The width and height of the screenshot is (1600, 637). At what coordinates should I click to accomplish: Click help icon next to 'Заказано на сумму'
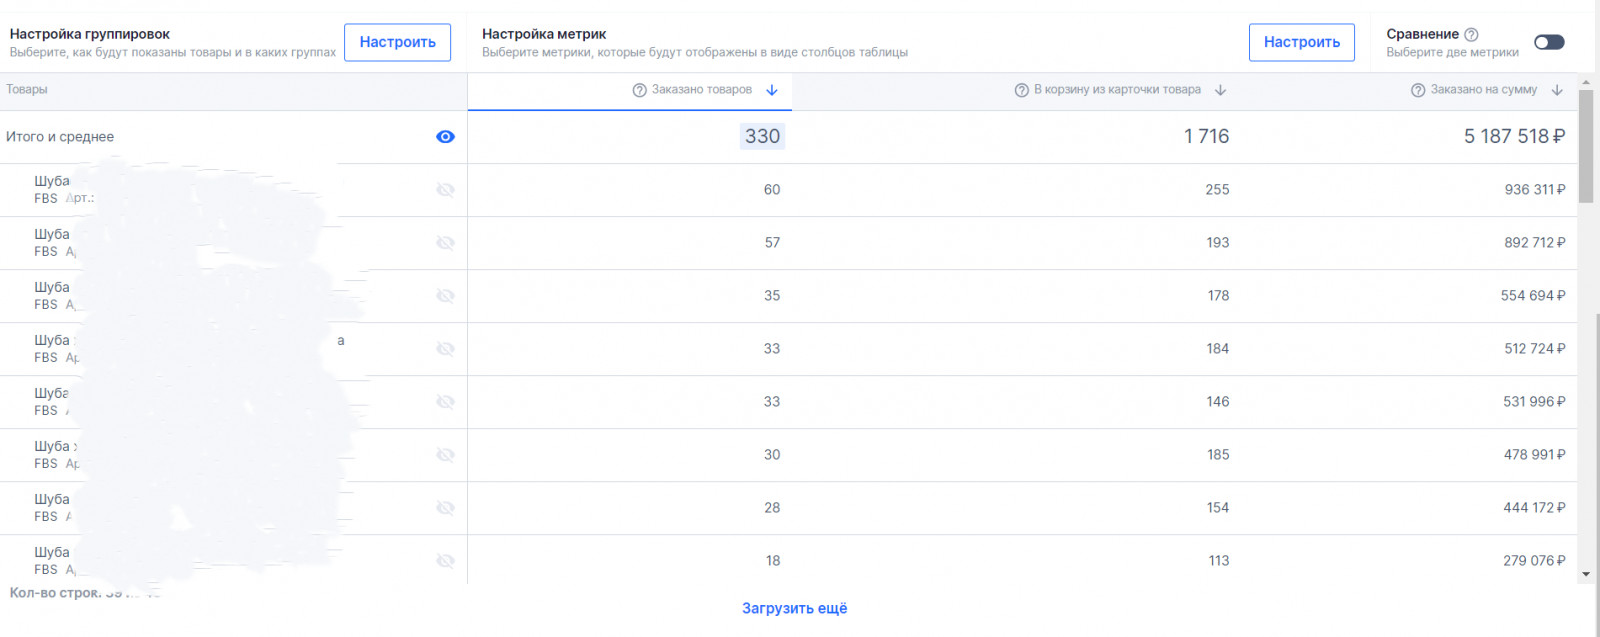(x=1418, y=90)
